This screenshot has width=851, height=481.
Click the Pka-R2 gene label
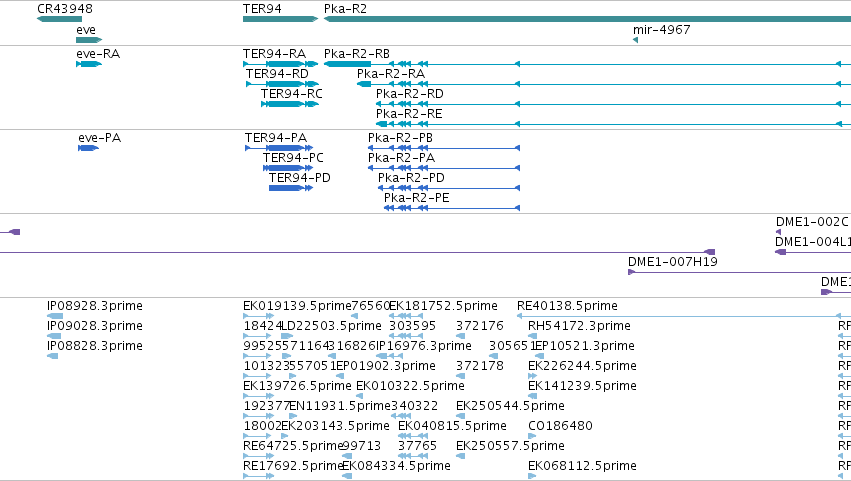pyautogui.click(x=345, y=9)
